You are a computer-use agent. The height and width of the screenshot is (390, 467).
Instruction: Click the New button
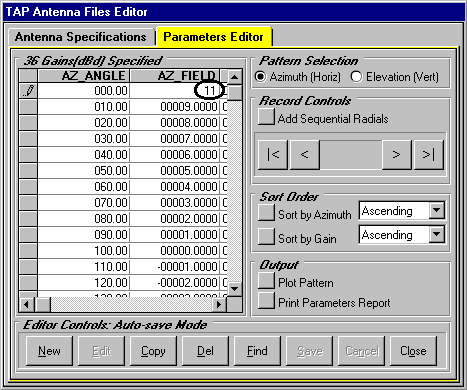tap(49, 351)
